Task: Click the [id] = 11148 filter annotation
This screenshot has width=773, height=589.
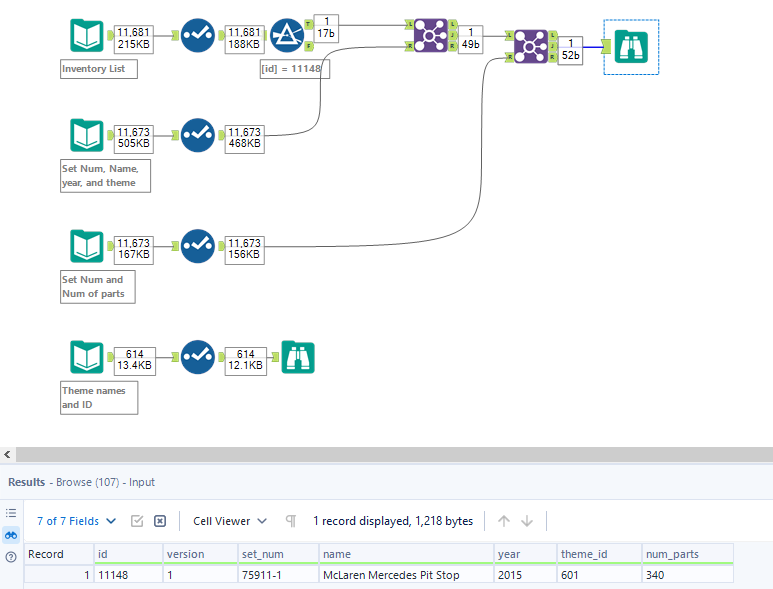Action: (x=295, y=69)
